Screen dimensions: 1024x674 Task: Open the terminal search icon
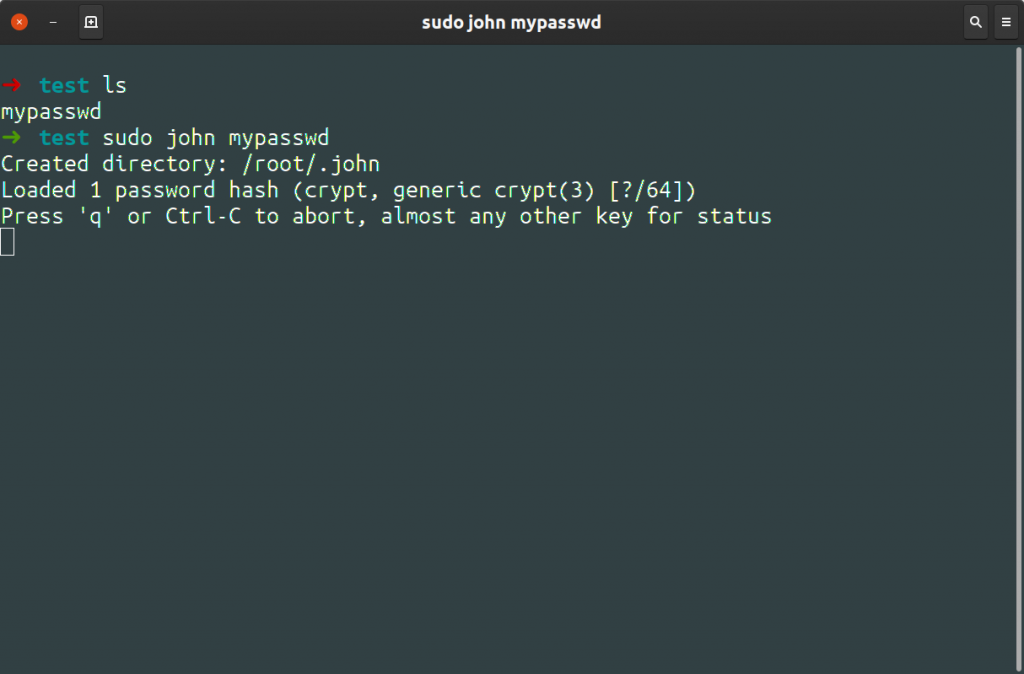(x=976, y=22)
